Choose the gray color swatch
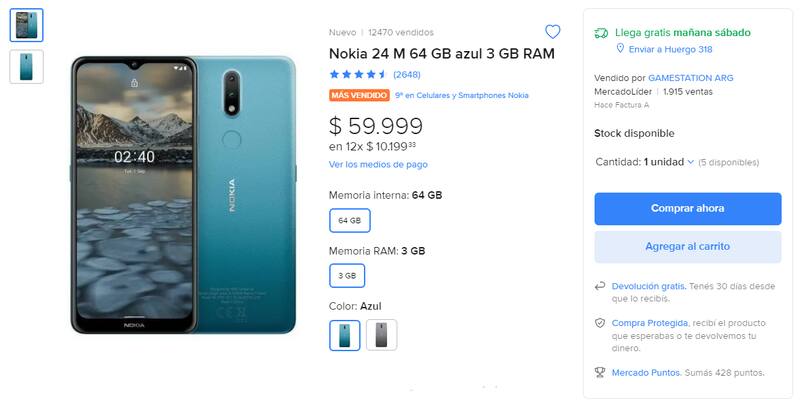 click(382, 335)
